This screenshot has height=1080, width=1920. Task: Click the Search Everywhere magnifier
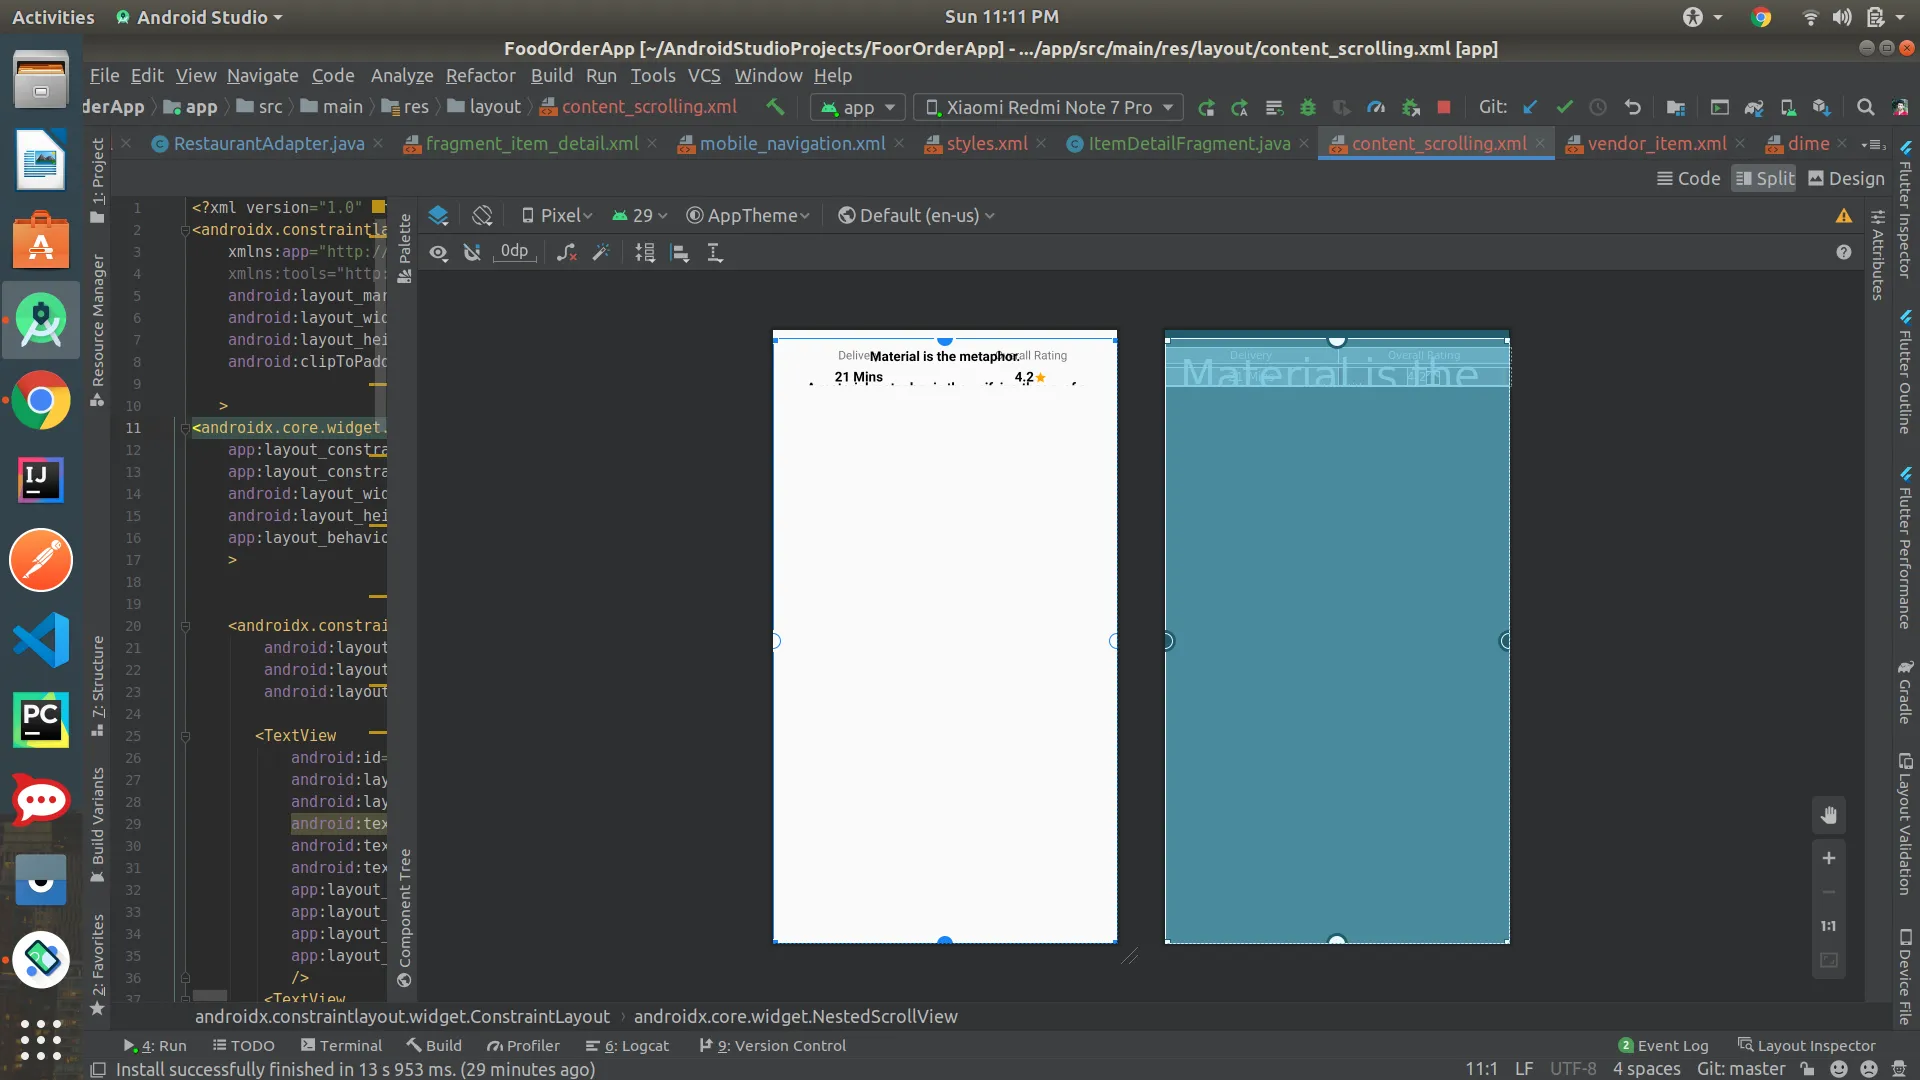point(1865,108)
